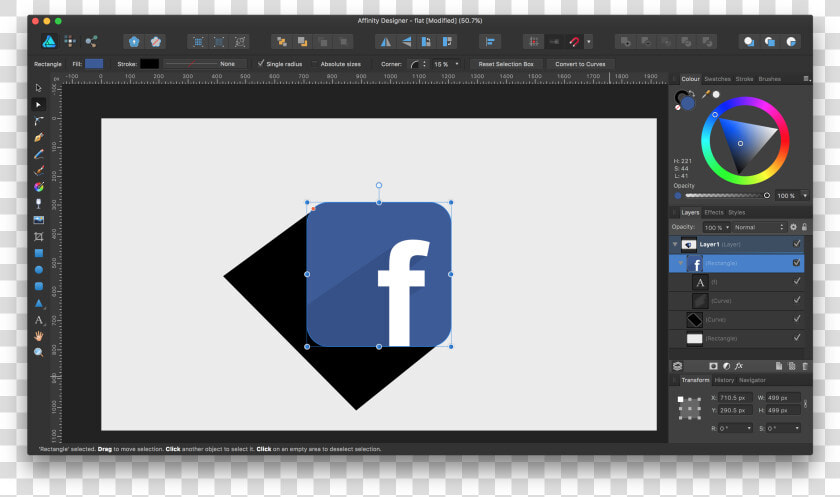This screenshot has height=497, width=840.
Task: Open the Navigator tab
Action: point(752,380)
